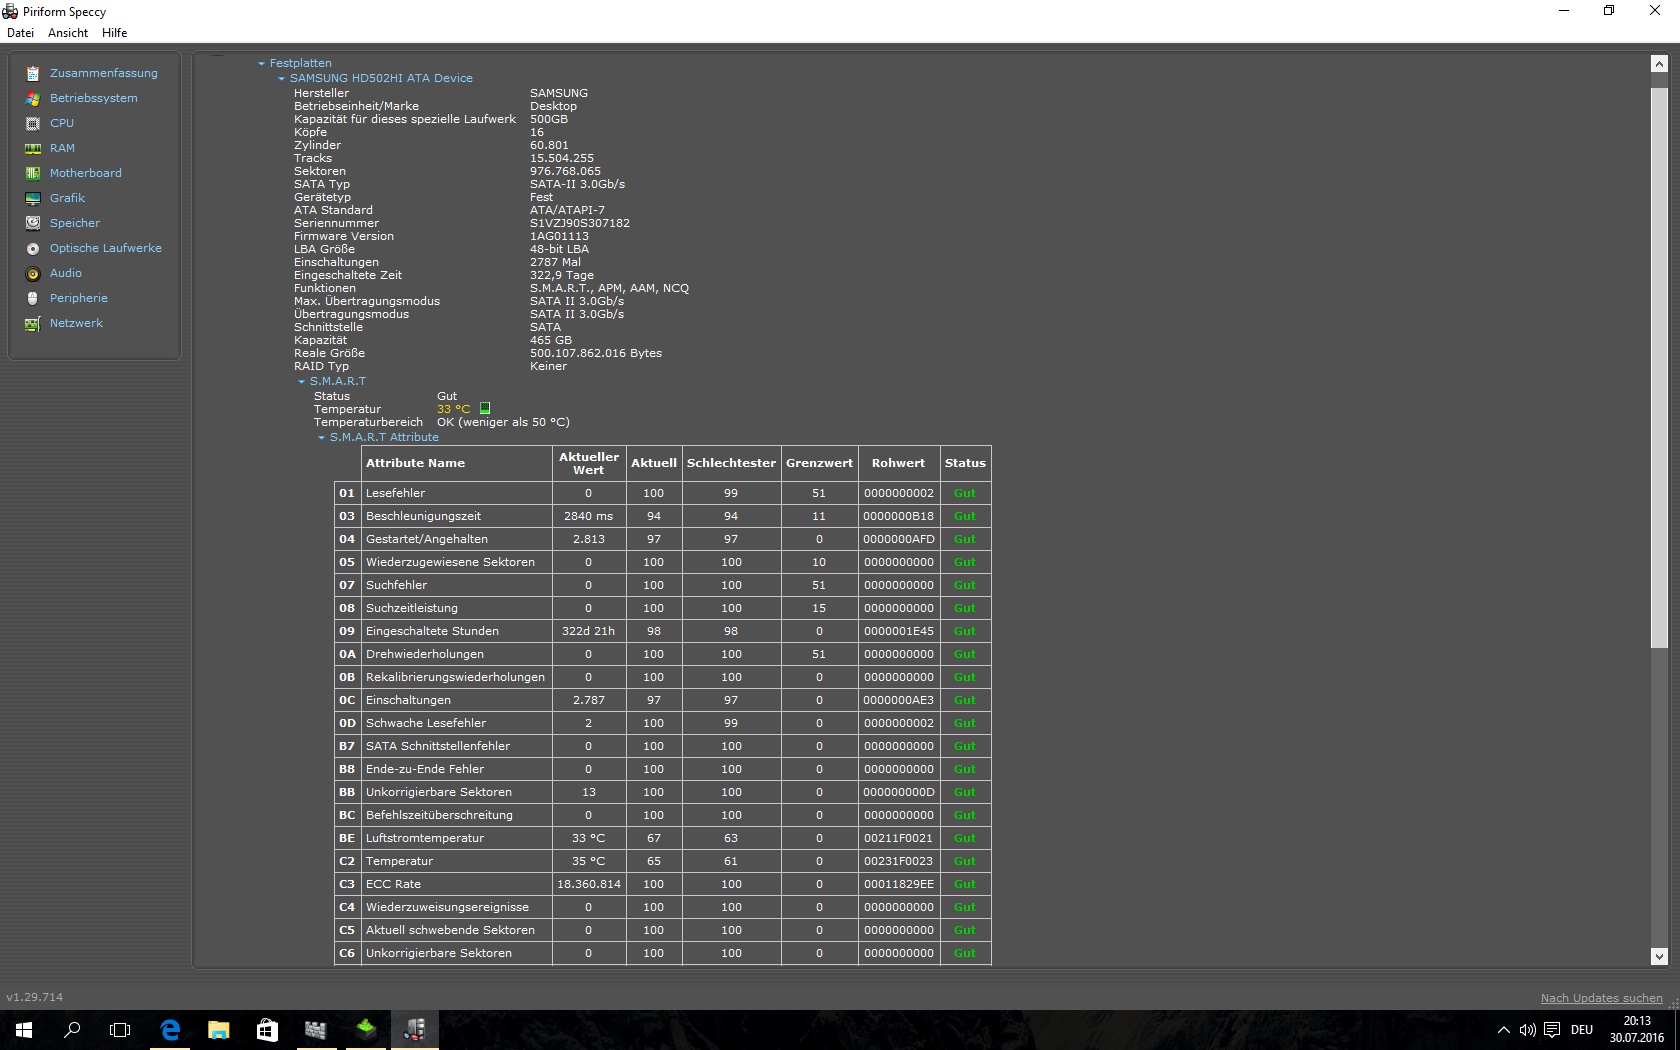Click version label v1.29.714
The height and width of the screenshot is (1050, 1680).
click(x=35, y=997)
